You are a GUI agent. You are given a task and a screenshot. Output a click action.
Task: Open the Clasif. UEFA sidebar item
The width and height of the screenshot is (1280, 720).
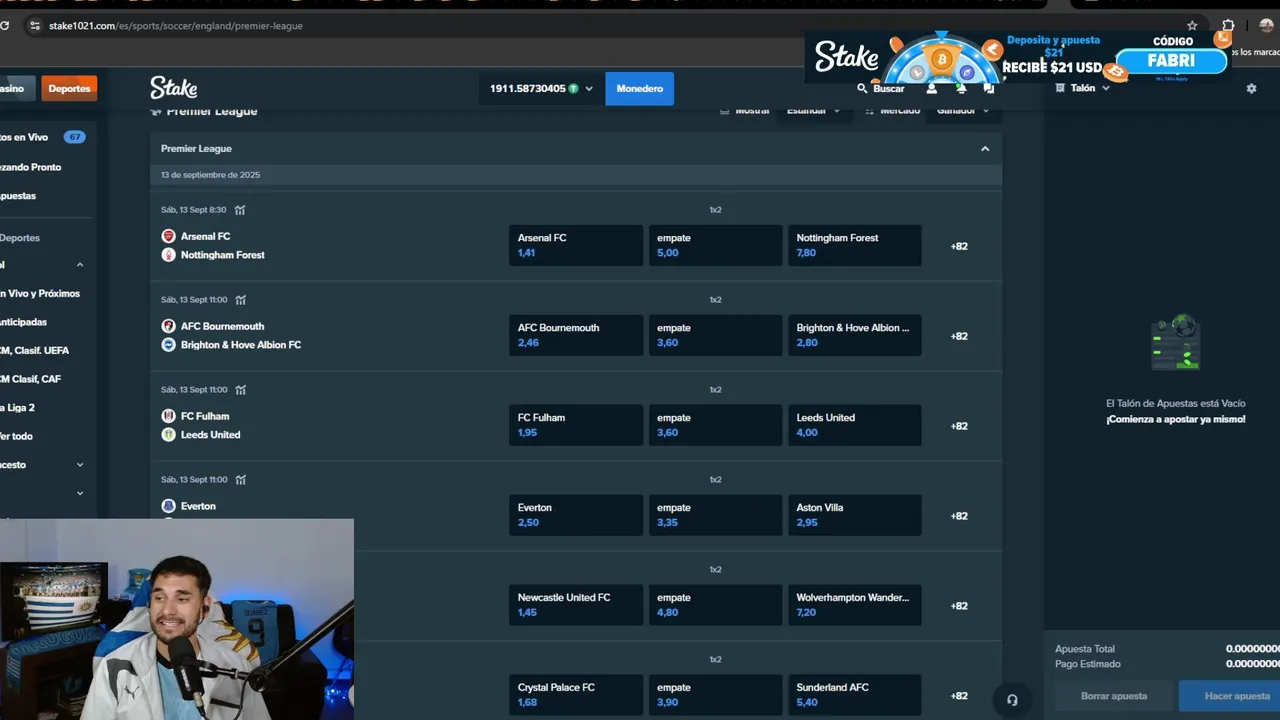pyautogui.click(x=35, y=351)
